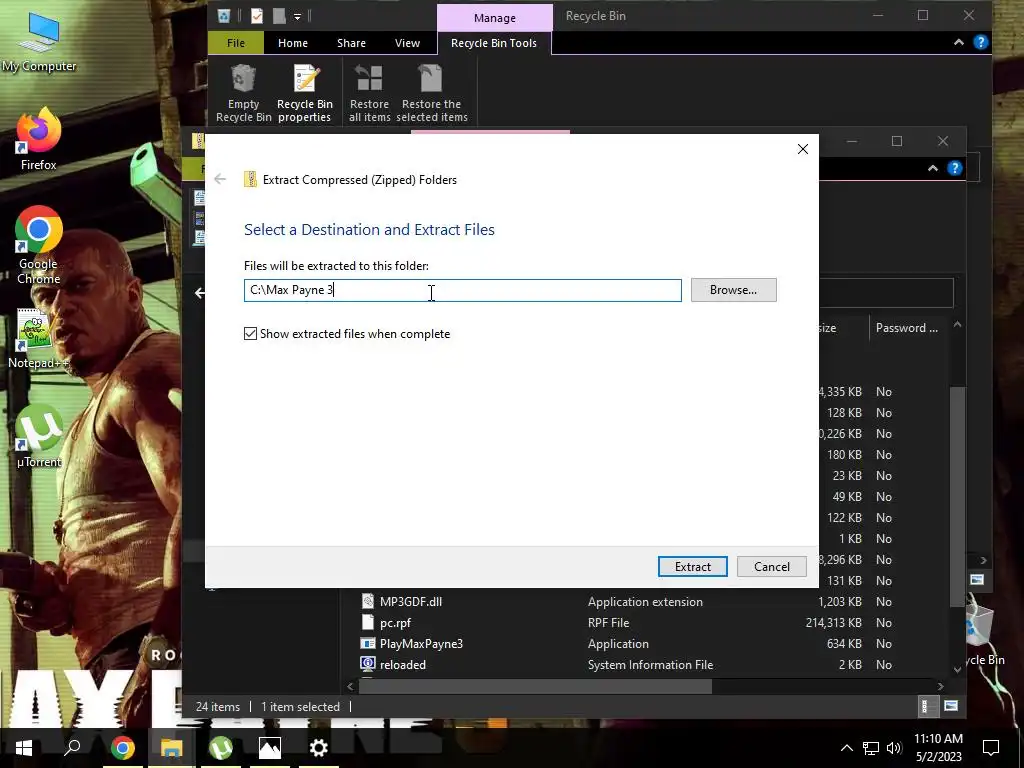Screen dimensions: 1024x768
Task: Click the network tray icon
Action: click(x=871, y=748)
